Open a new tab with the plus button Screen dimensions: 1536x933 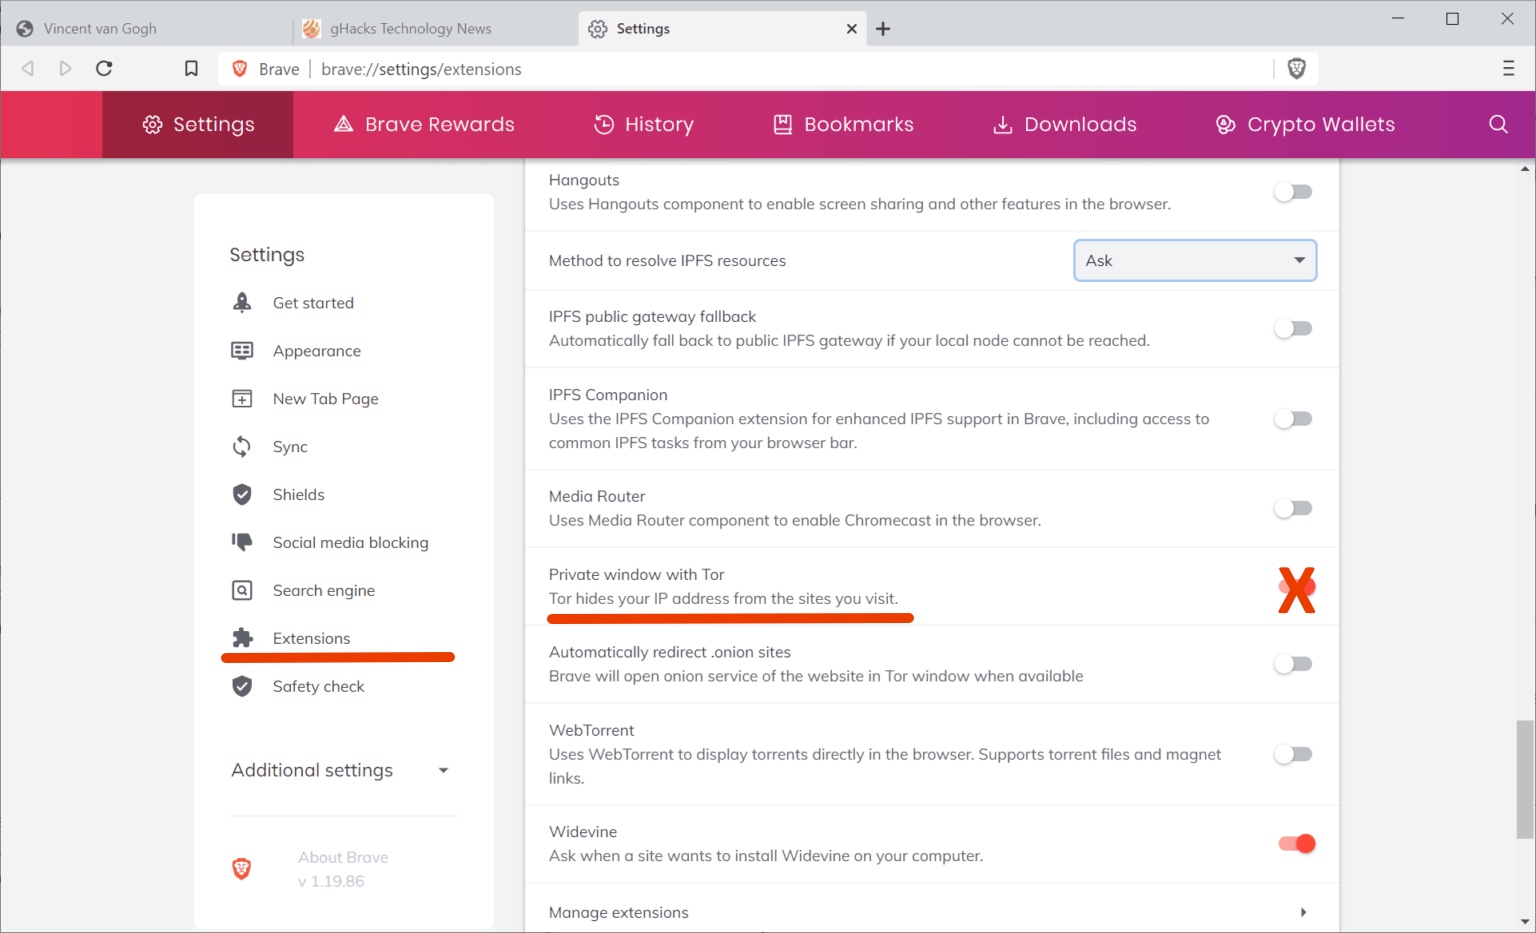883,29
